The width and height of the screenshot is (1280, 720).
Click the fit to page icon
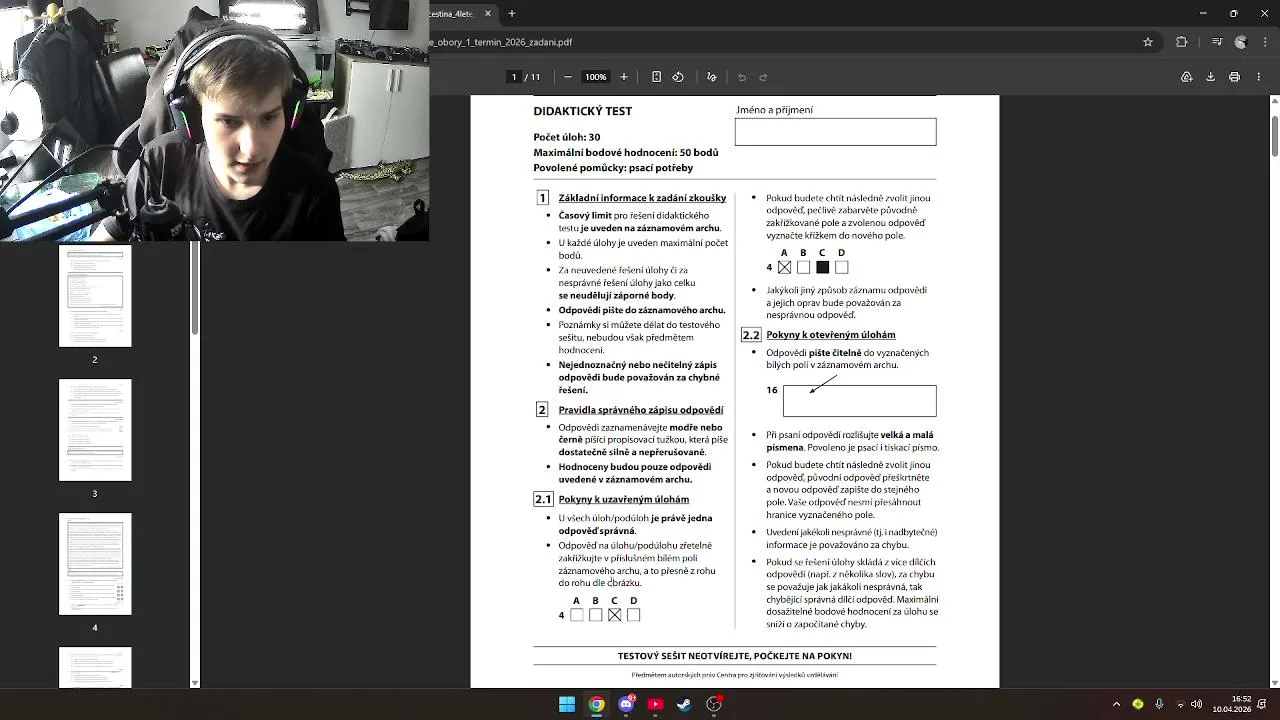pos(656,77)
